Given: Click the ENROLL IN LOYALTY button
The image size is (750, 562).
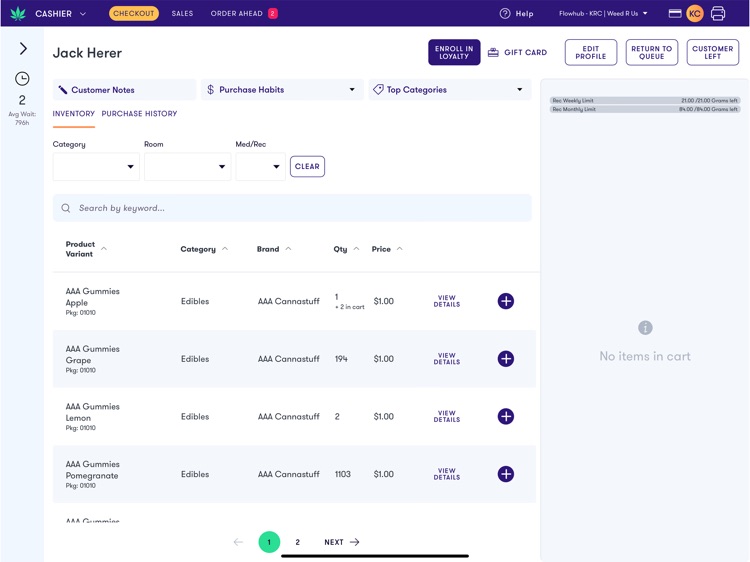Looking at the screenshot, I should coord(454,52).
